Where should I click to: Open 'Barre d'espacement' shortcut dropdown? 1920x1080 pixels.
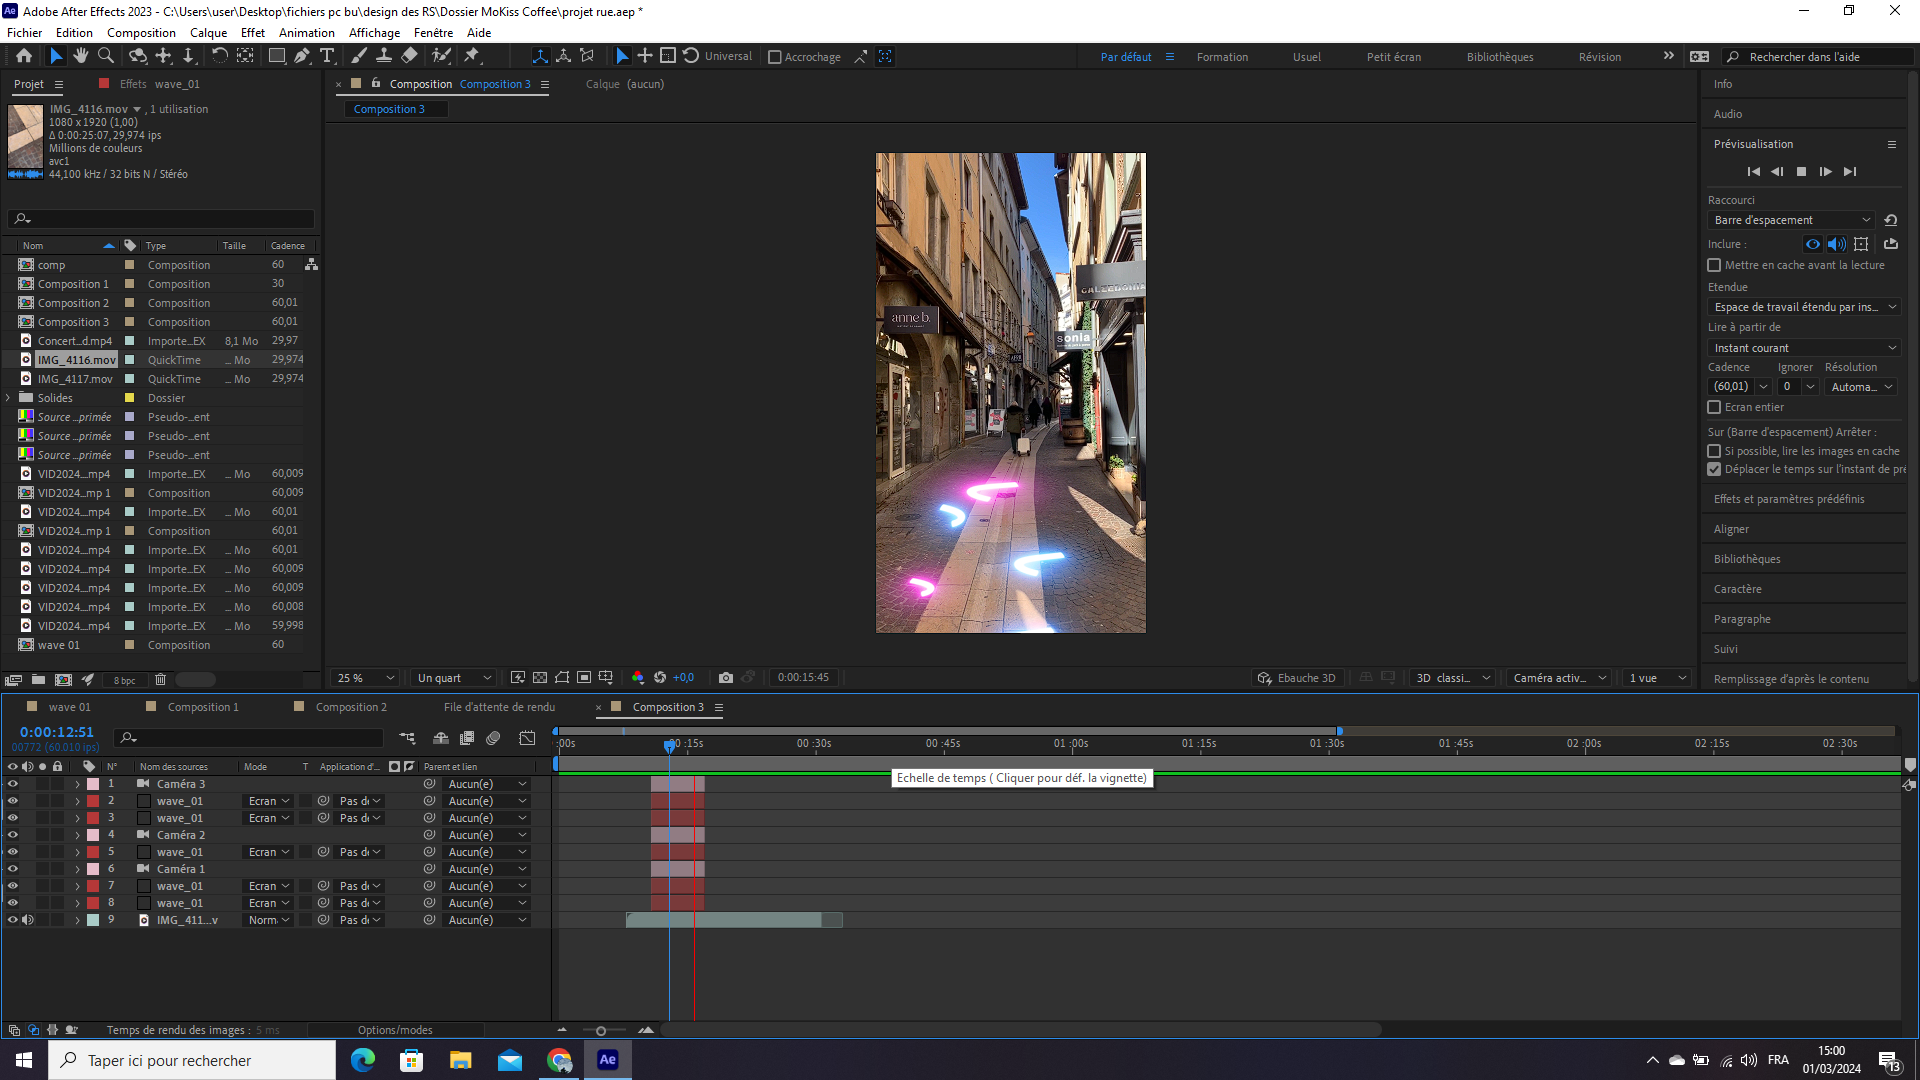pyautogui.click(x=1790, y=220)
